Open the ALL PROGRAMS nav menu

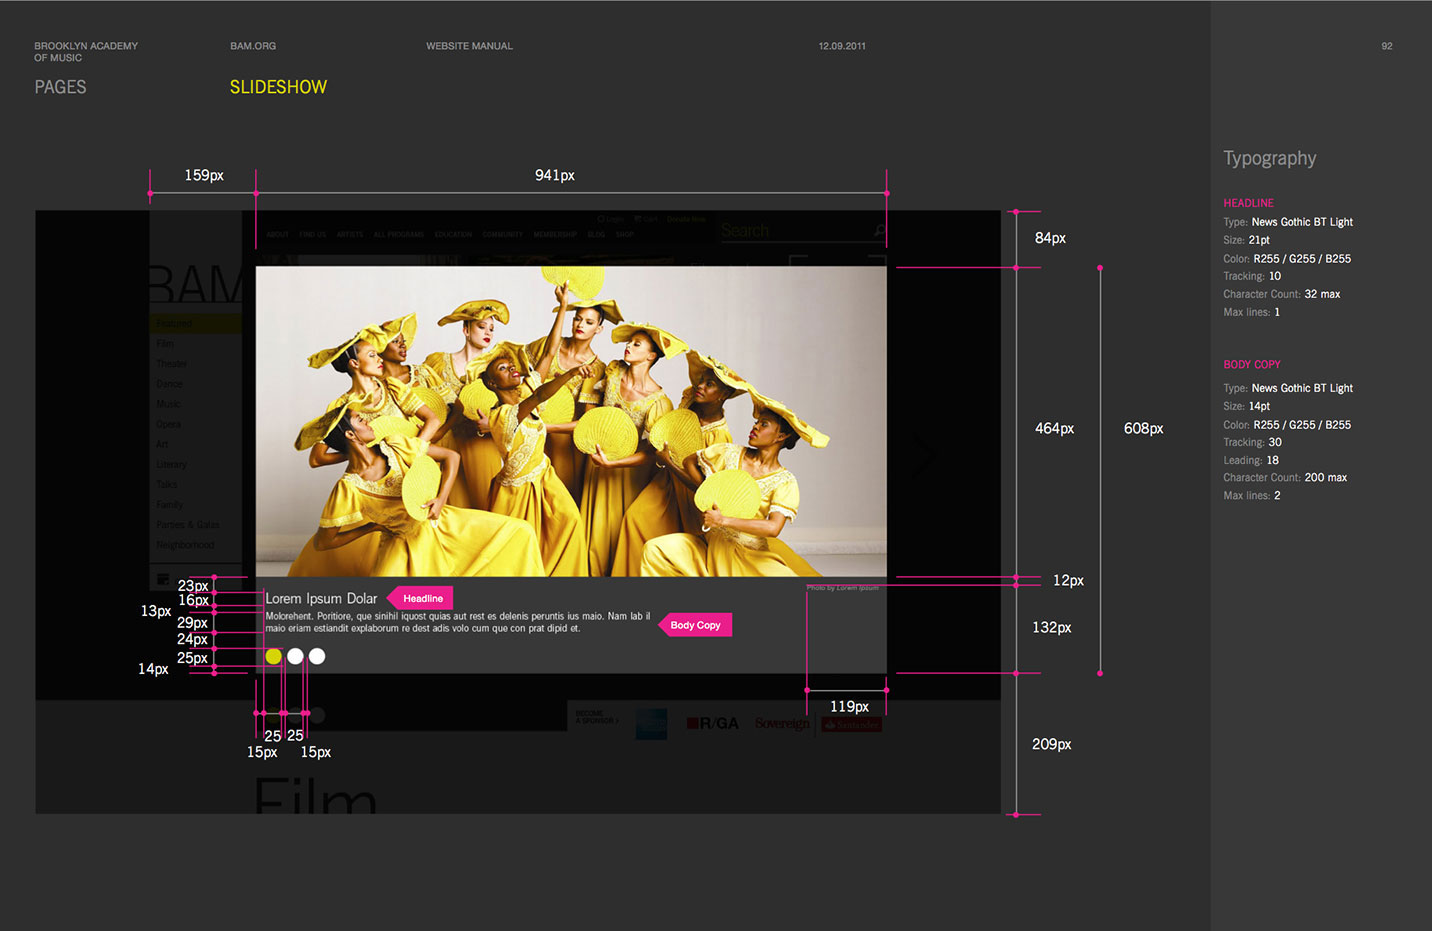(x=398, y=235)
